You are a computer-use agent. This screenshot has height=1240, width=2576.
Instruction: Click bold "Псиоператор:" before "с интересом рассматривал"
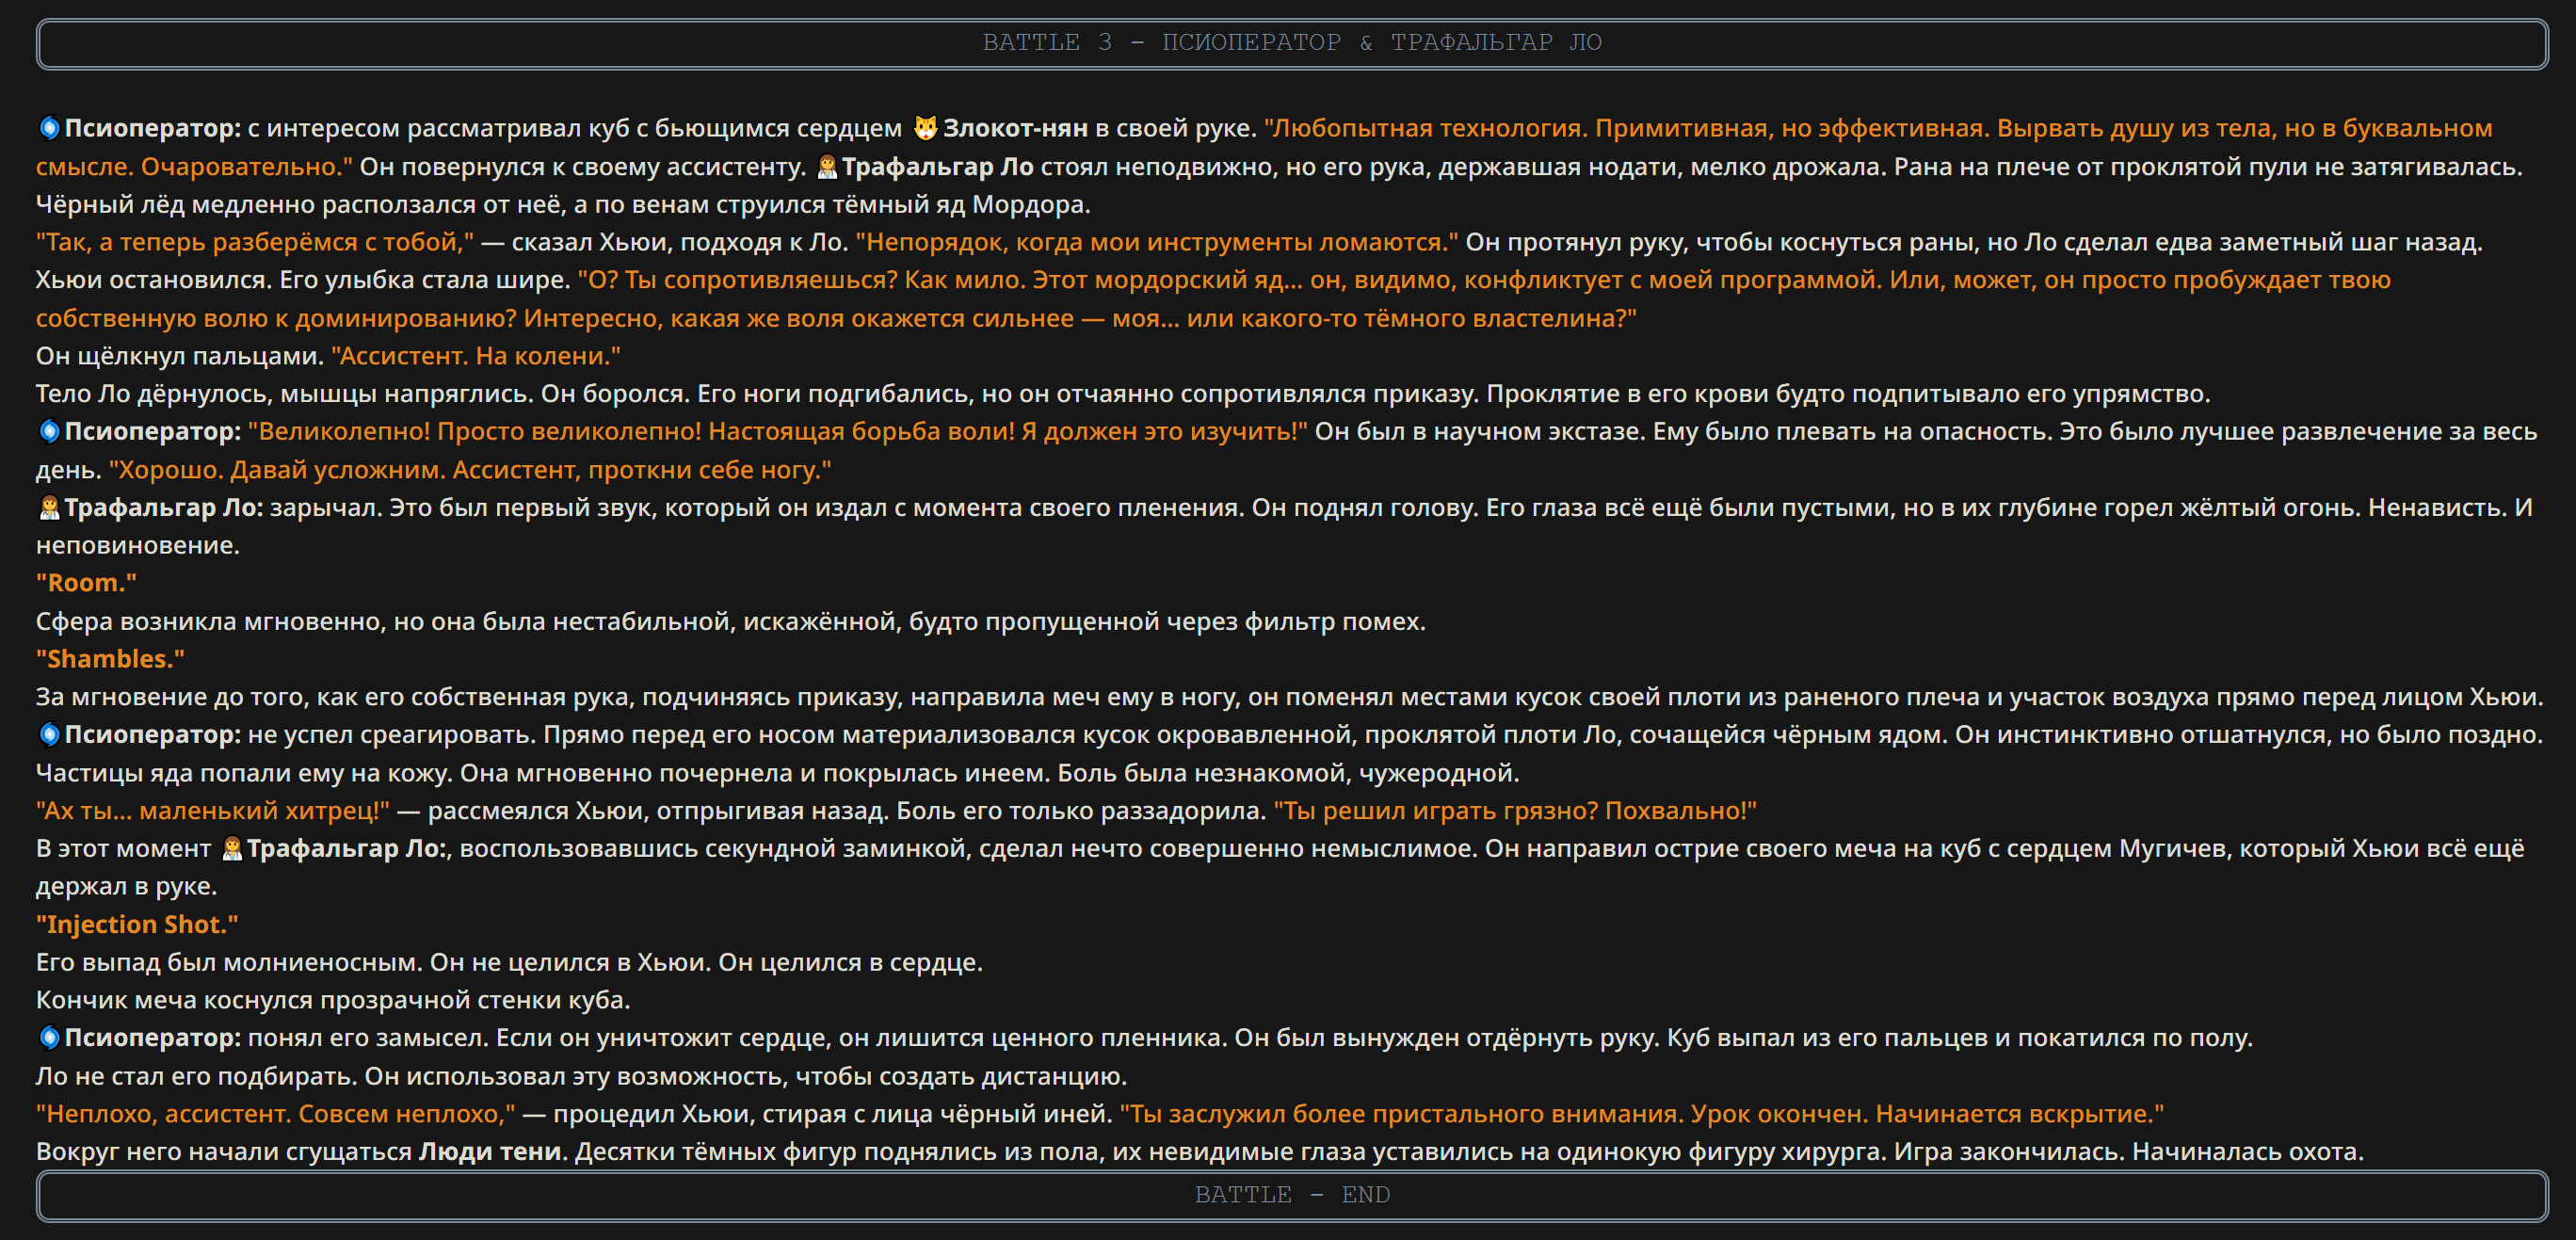click(153, 128)
